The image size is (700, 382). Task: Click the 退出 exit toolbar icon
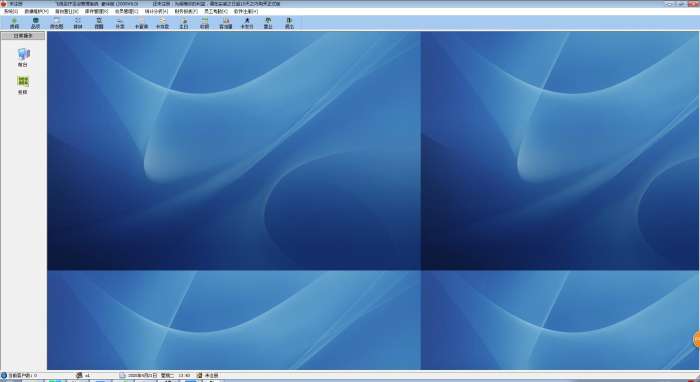coord(289,23)
